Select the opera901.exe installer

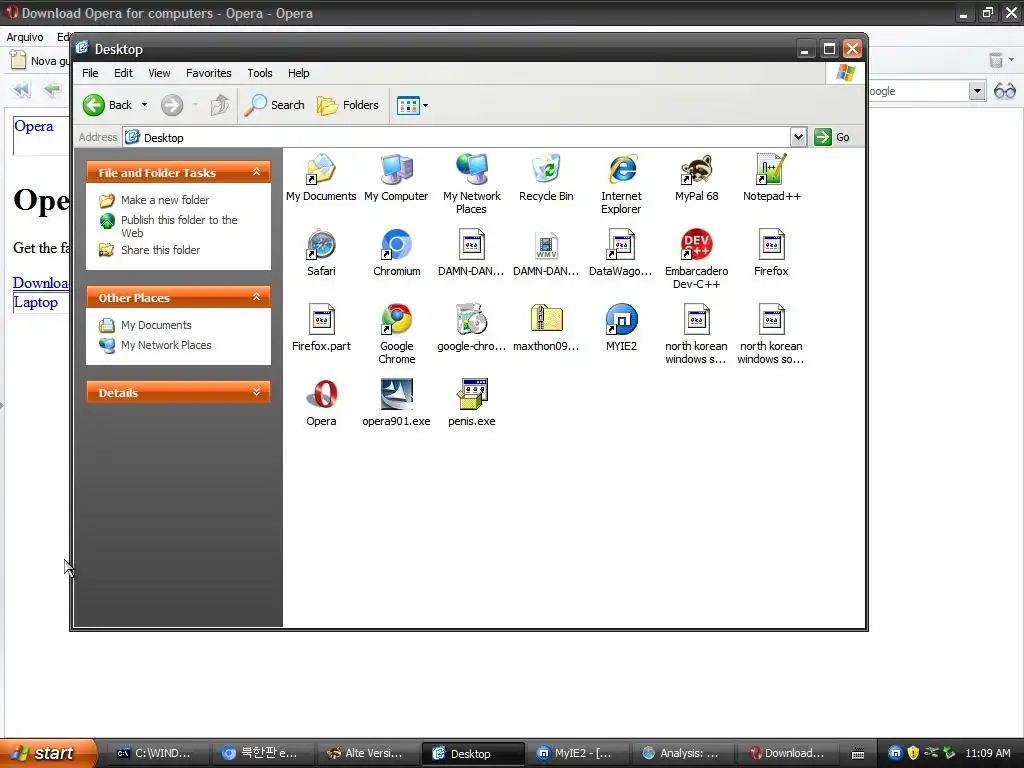[396, 402]
